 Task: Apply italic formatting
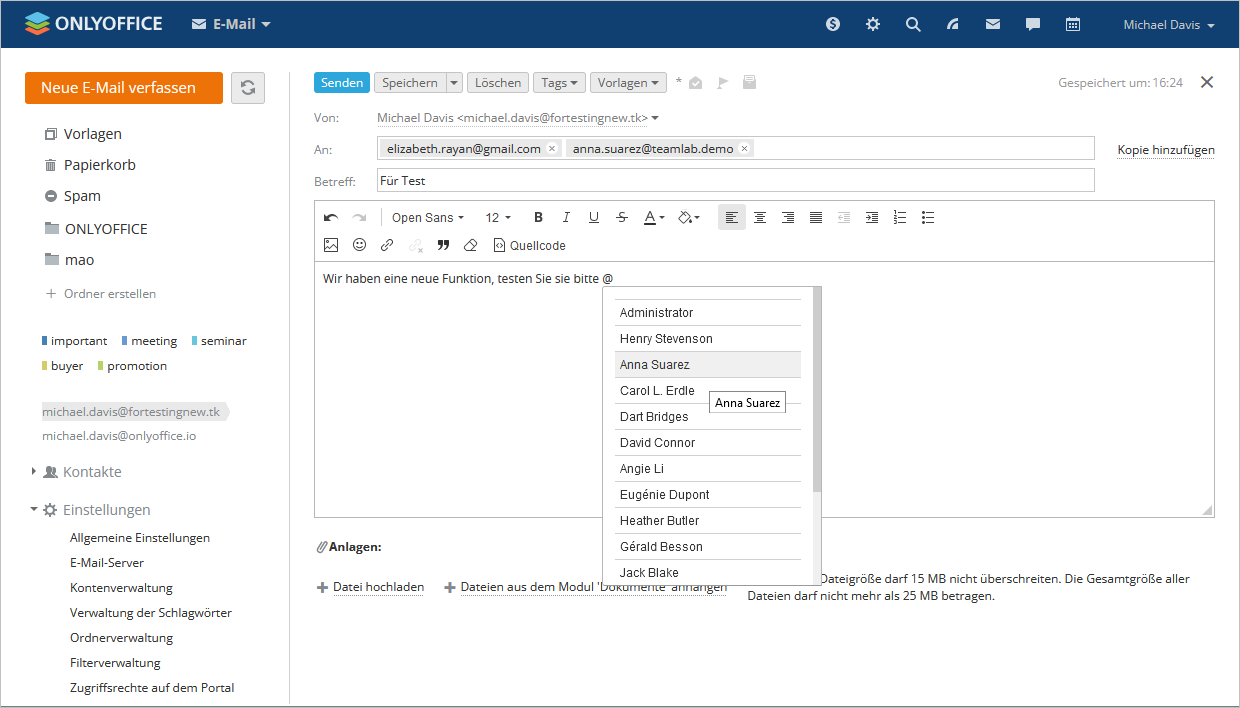coord(566,218)
